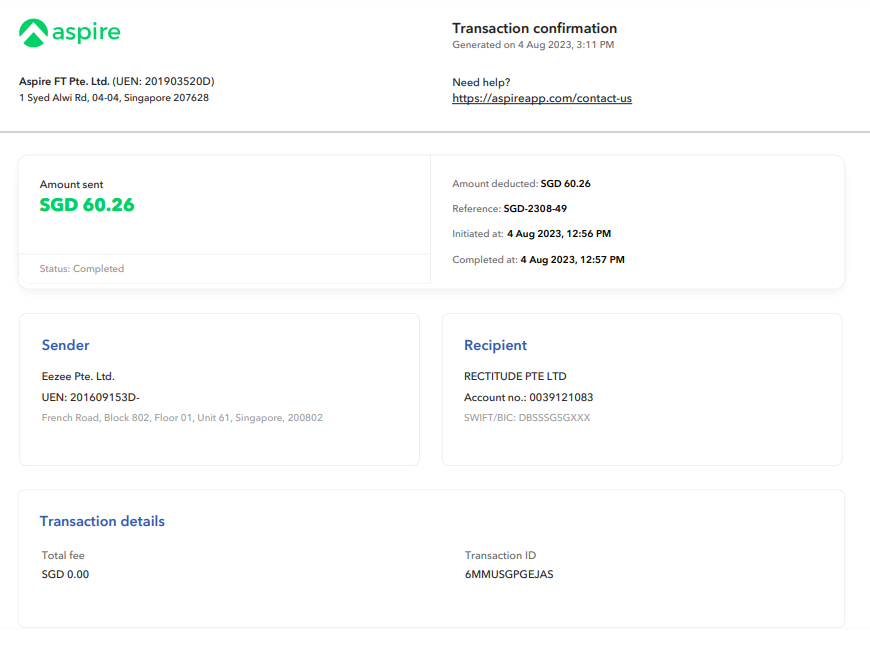Select 'Aspire FT Pte. Ltd.' company name
The height and width of the screenshot is (653, 870).
point(64,82)
